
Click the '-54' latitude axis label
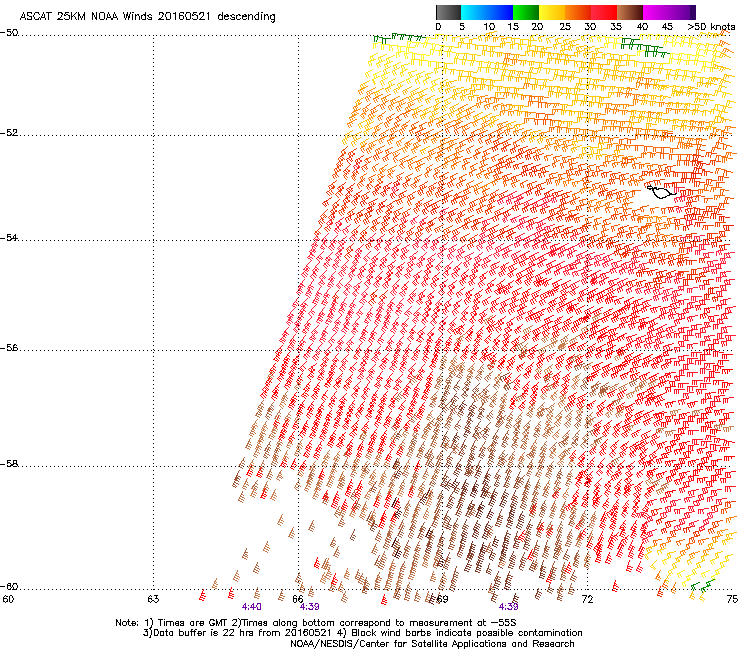click(9, 237)
